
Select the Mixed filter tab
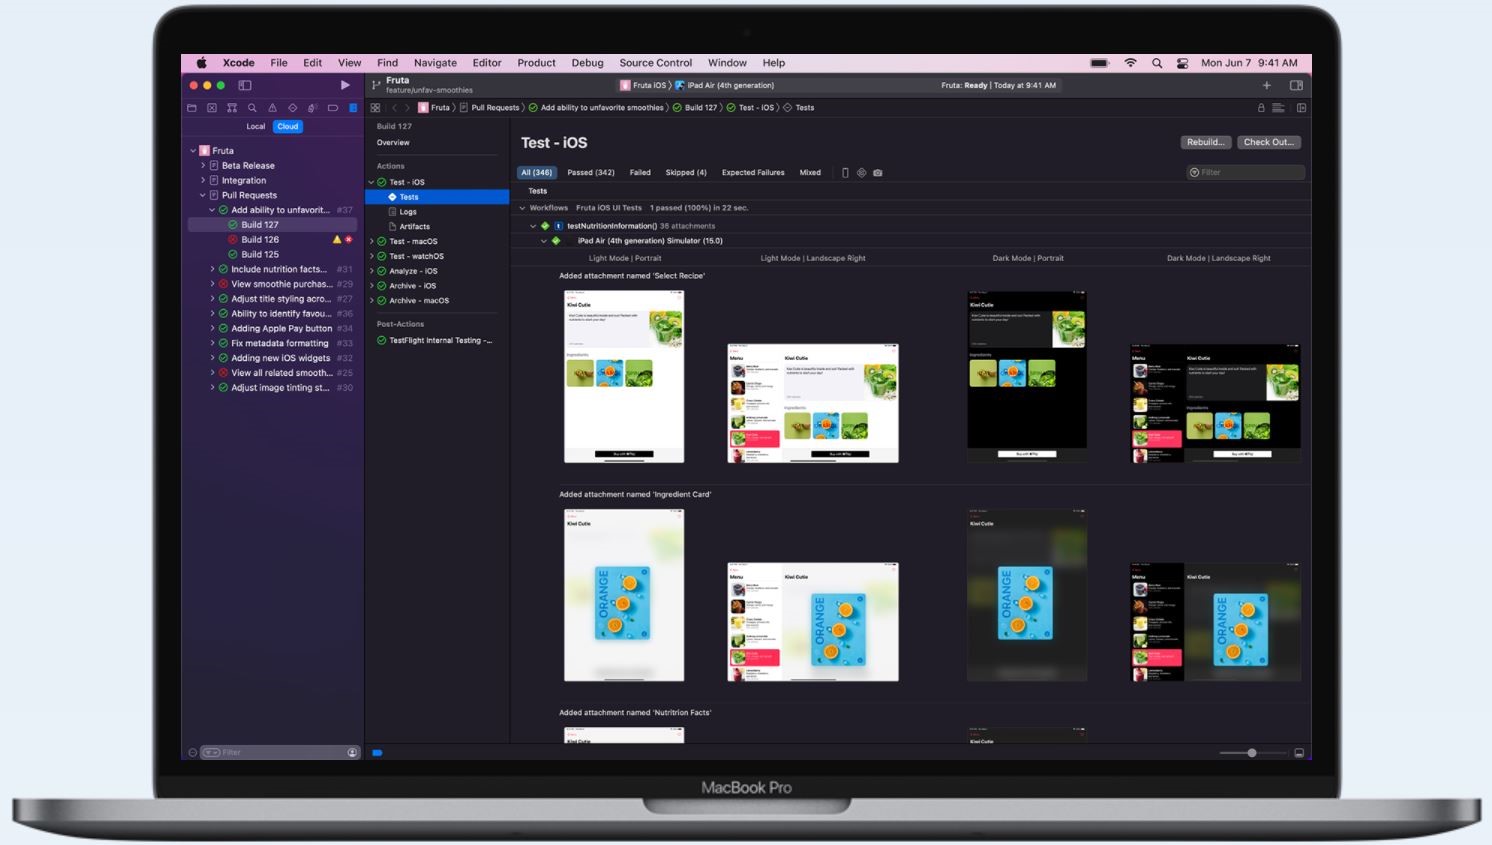pyautogui.click(x=810, y=173)
